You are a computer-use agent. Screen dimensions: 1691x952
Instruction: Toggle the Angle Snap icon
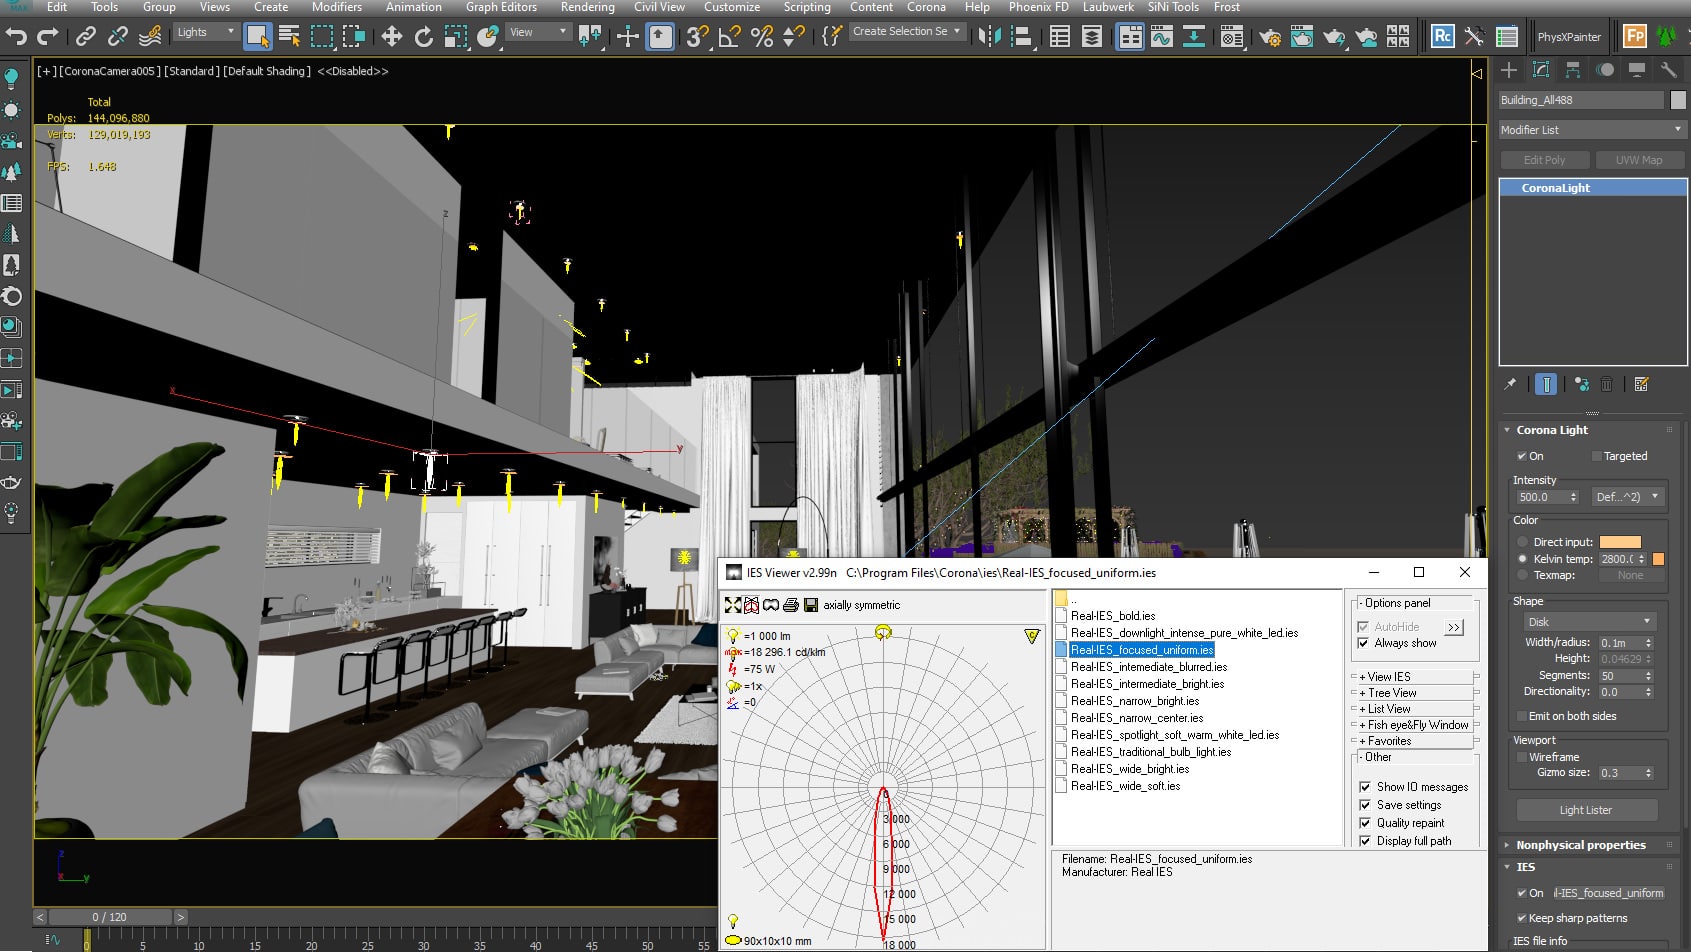pos(729,37)
